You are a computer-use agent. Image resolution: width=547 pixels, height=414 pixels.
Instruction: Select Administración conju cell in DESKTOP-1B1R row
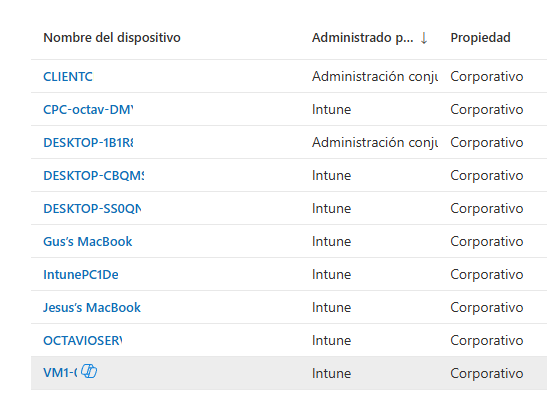click(x=375, y=142)
